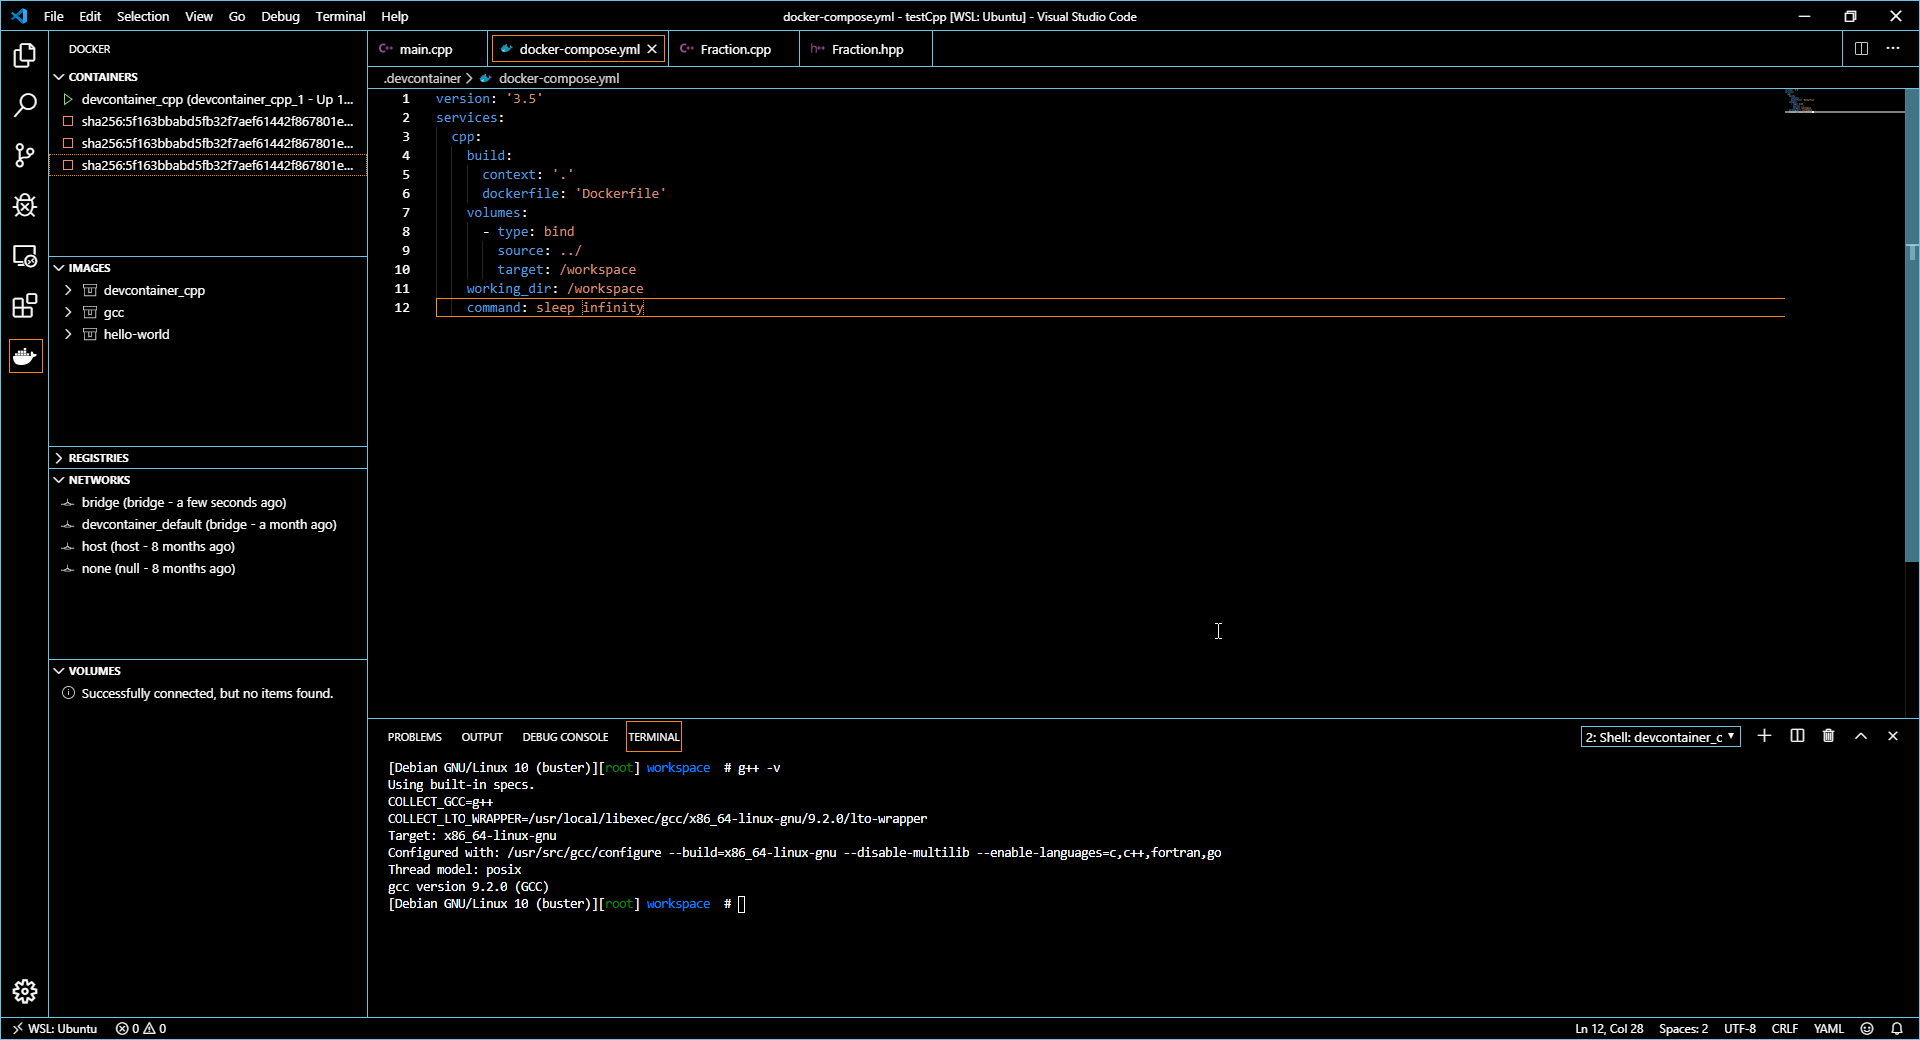The image size is (1920, 1040).
Task: Switch to the main.cpp tab
Action: click(427, 49)
